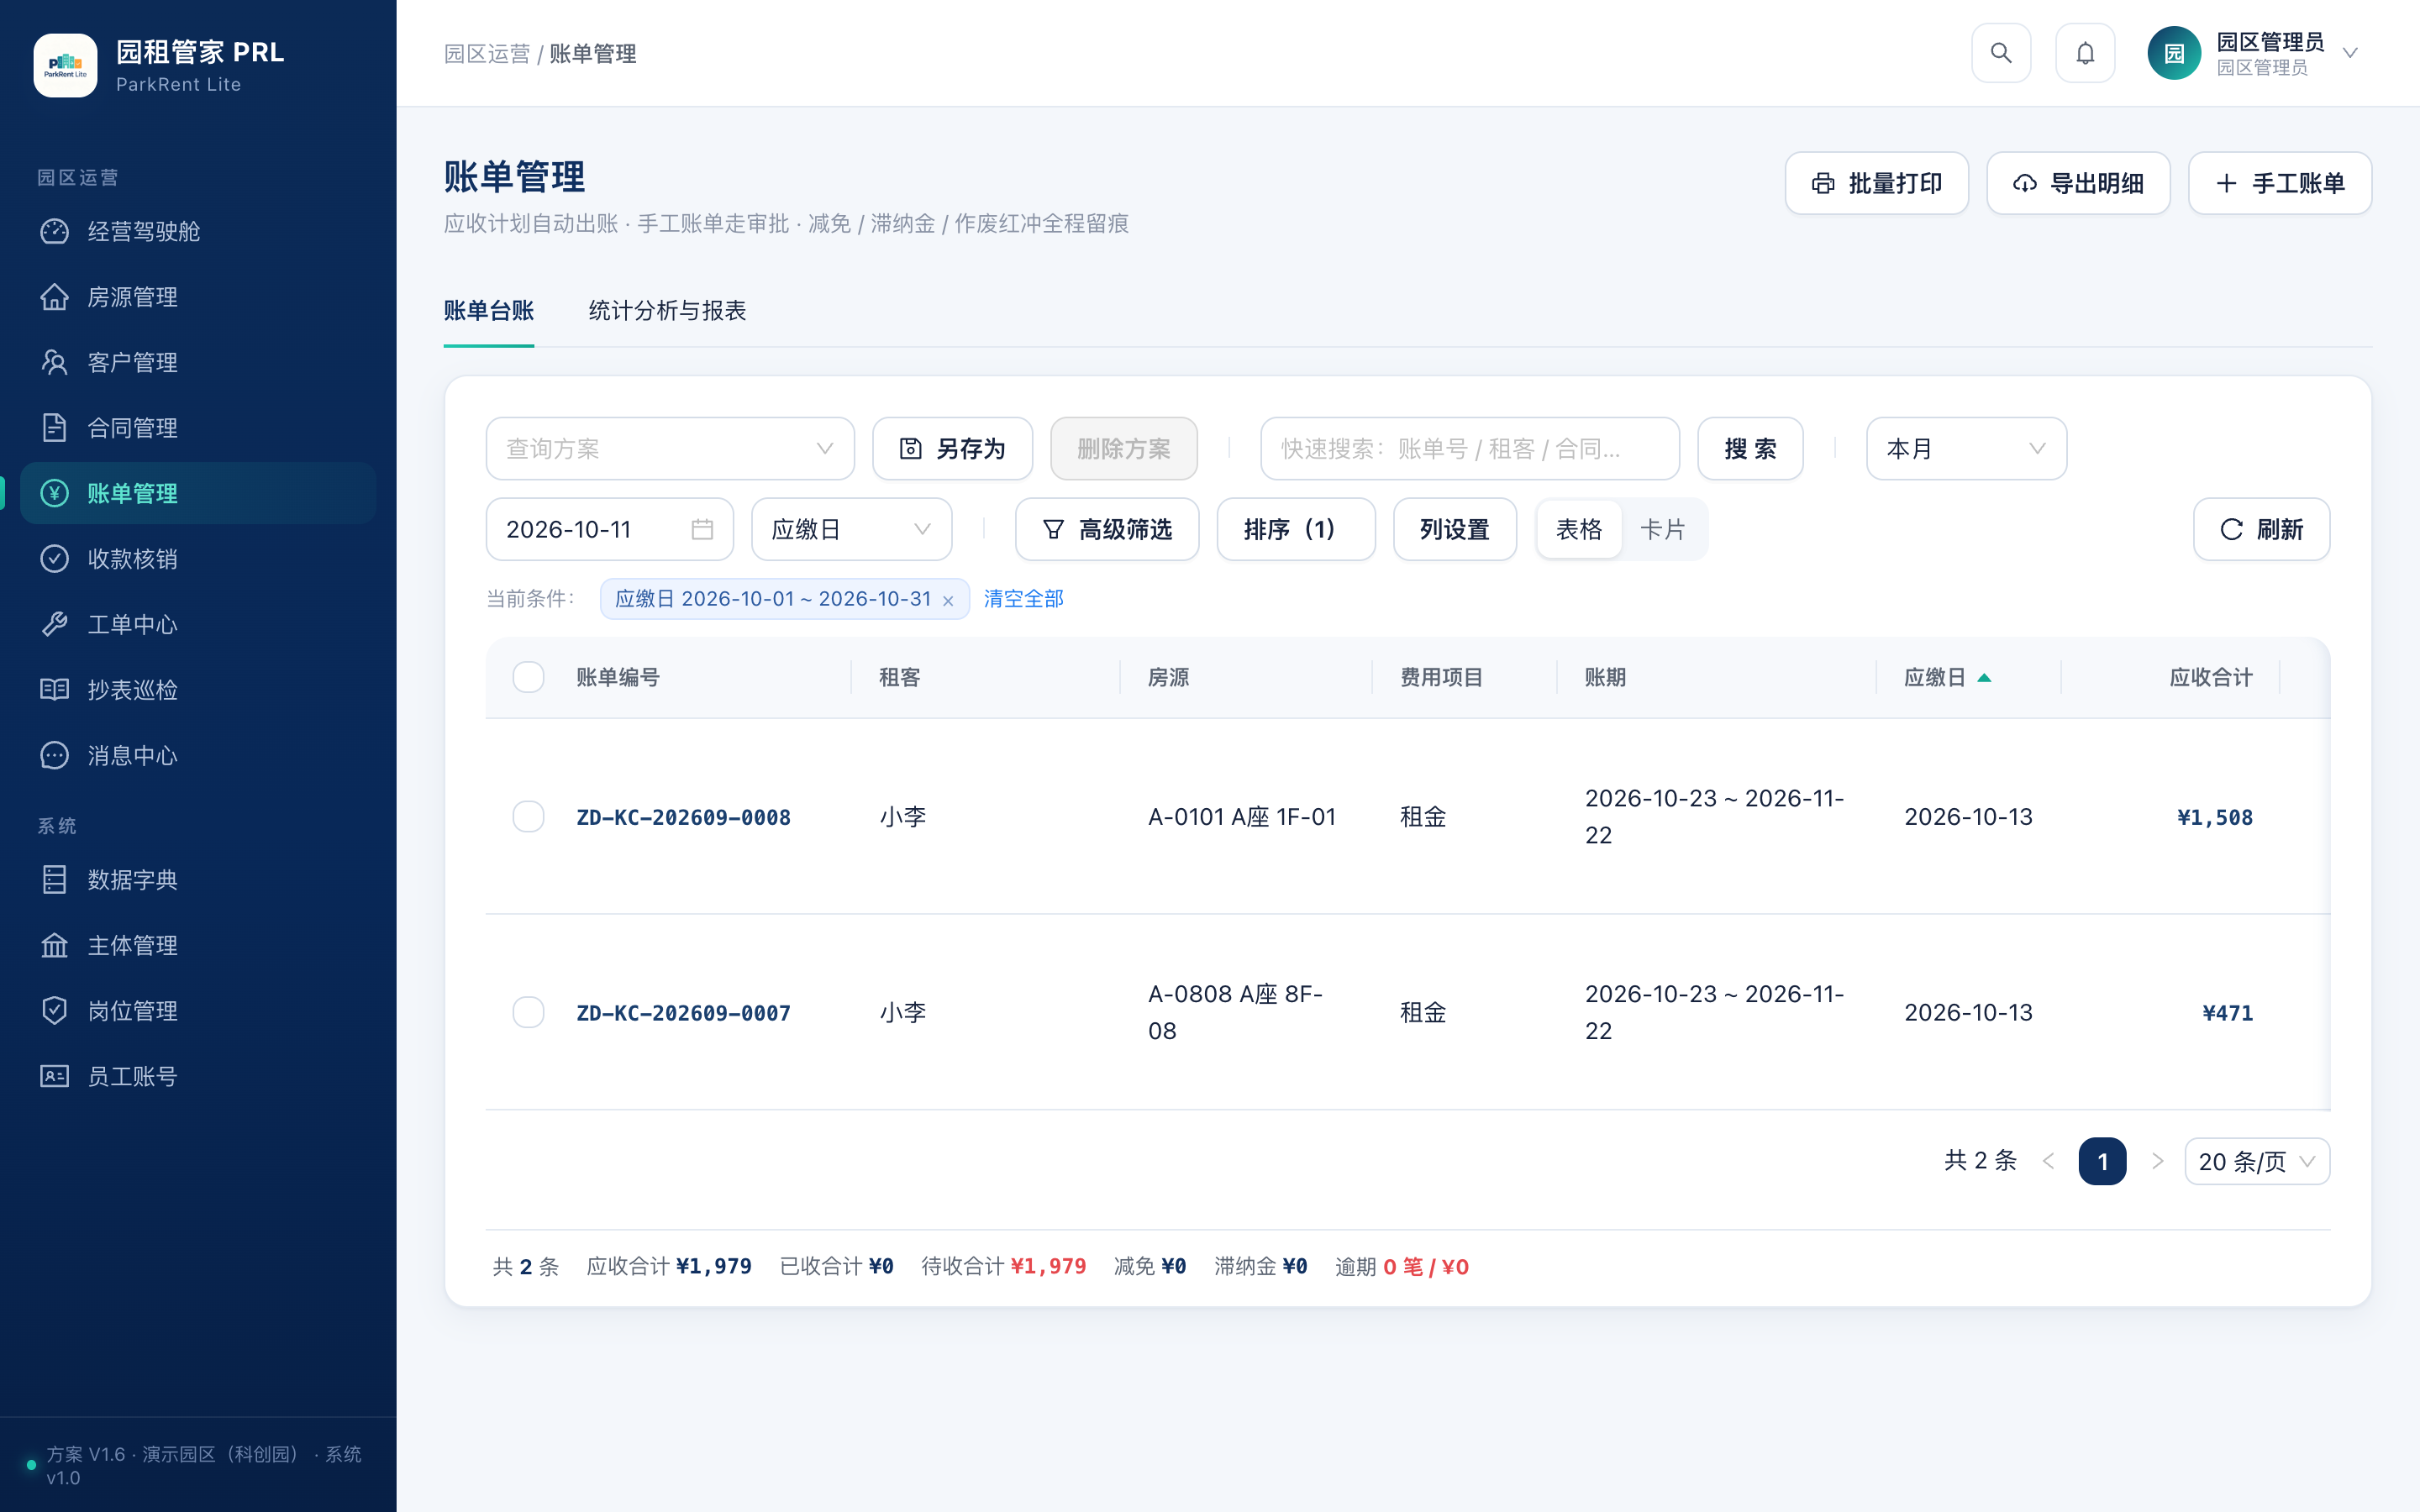Viewport: 2420px width, 1512px height.
Task: Open 高级筛选 filter panel
Action: (x=1106, y=529)
